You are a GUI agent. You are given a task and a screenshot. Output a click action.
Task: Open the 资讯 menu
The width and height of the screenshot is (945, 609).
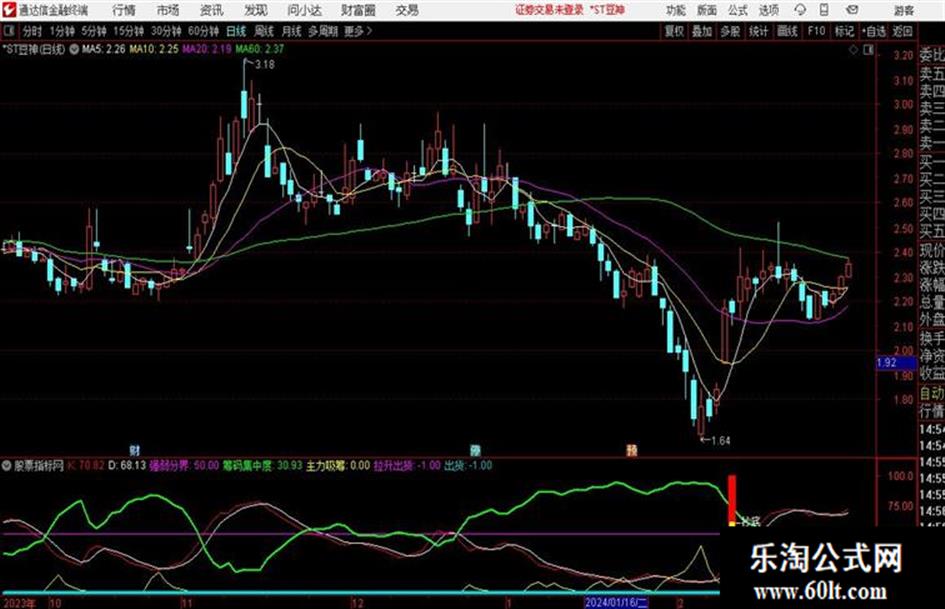(x=212, y=10)
